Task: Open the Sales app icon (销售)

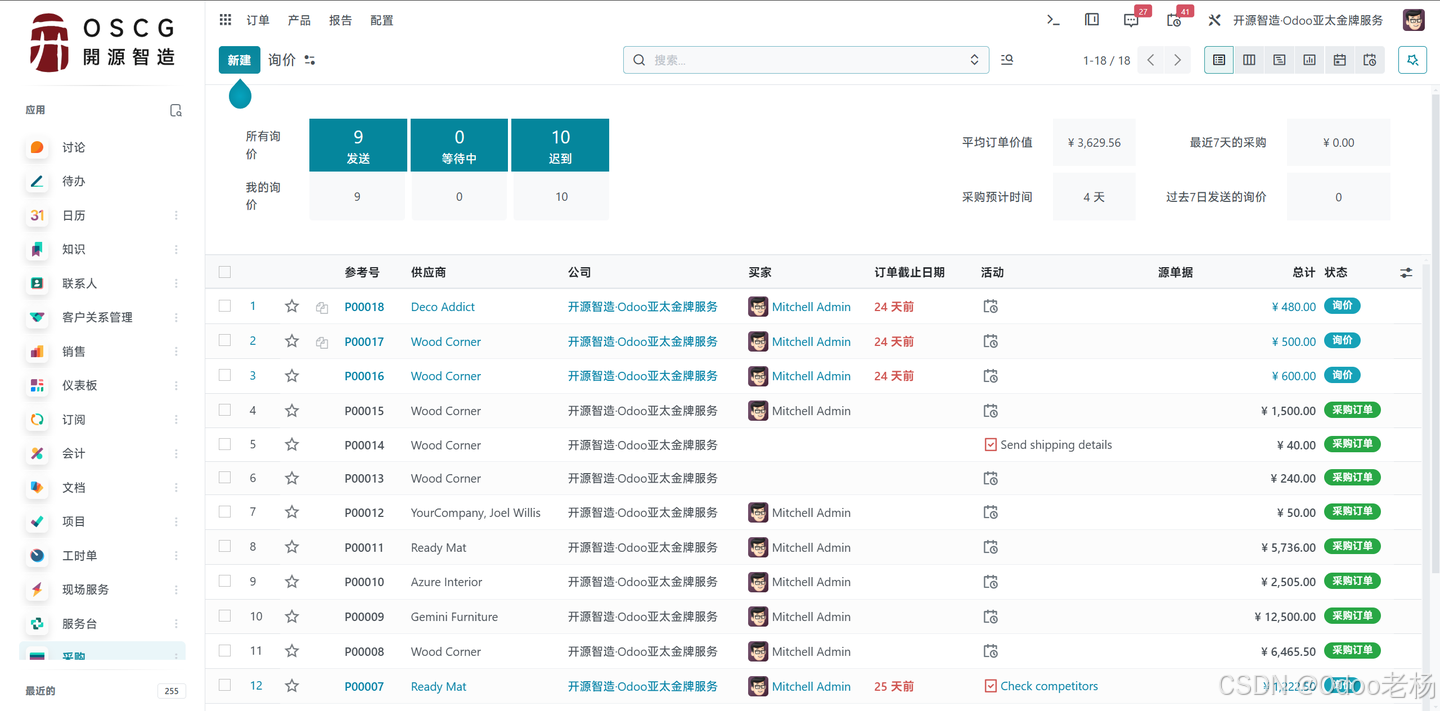Action: [x=37, y=351]
